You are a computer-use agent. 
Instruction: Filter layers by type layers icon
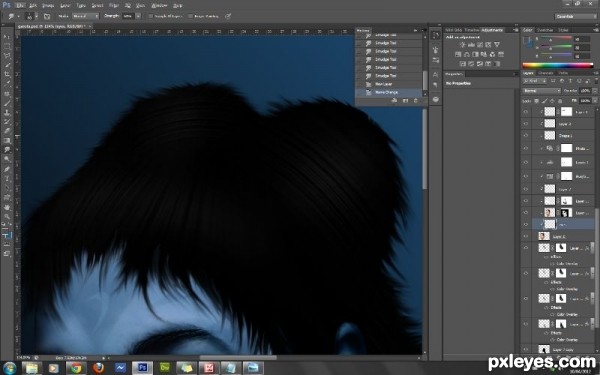(x=571, y=81)
